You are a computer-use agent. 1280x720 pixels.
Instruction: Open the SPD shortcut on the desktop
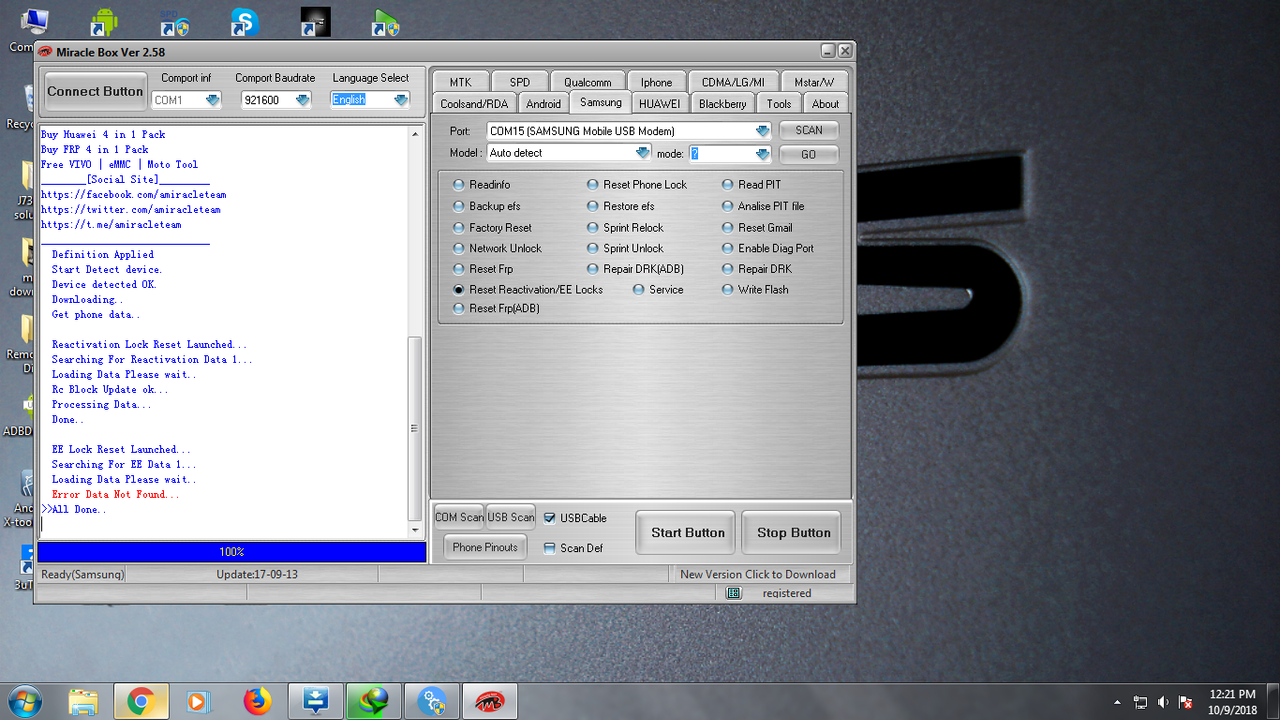175,22
